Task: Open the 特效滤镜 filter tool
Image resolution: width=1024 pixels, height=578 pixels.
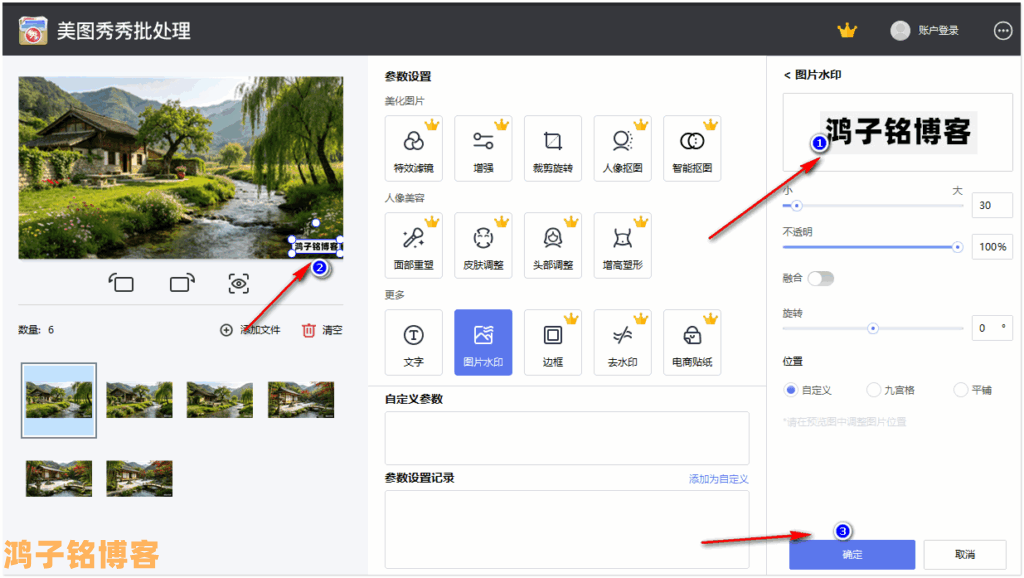Action: 413,148
